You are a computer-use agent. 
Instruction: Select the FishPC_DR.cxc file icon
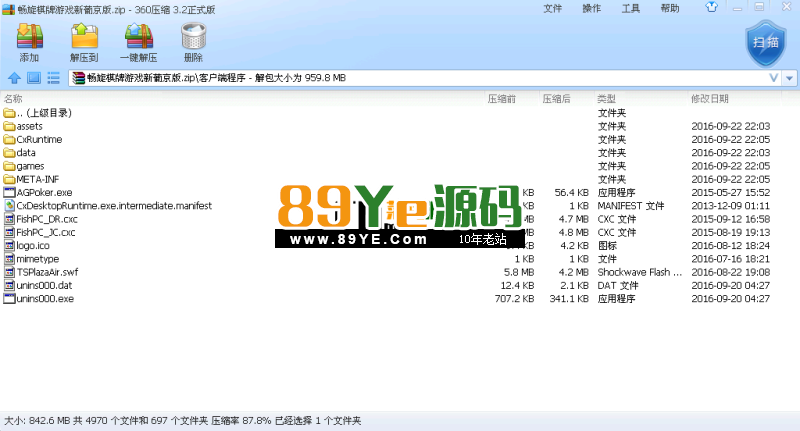click(9, 219)
